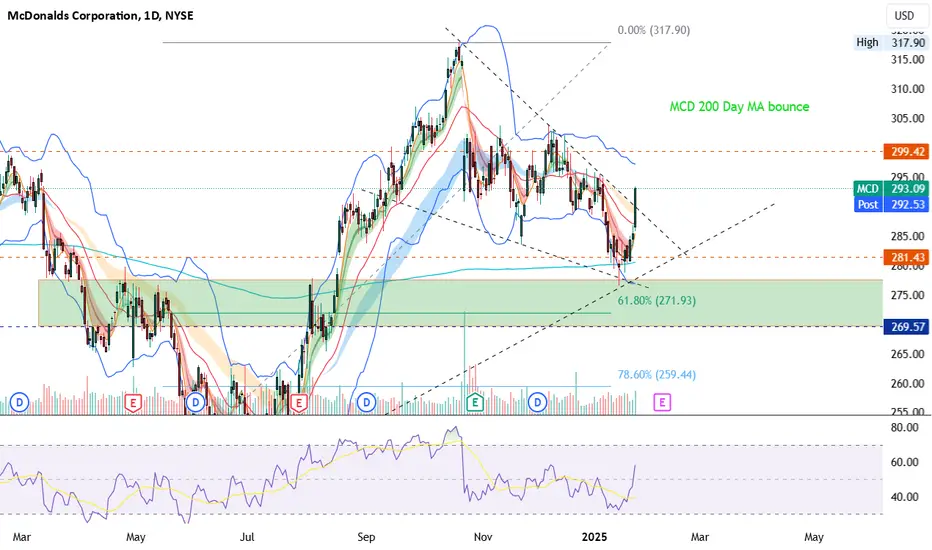
Task: Click the D dividend marker before 2025
Action: click(x=537, y=403)
